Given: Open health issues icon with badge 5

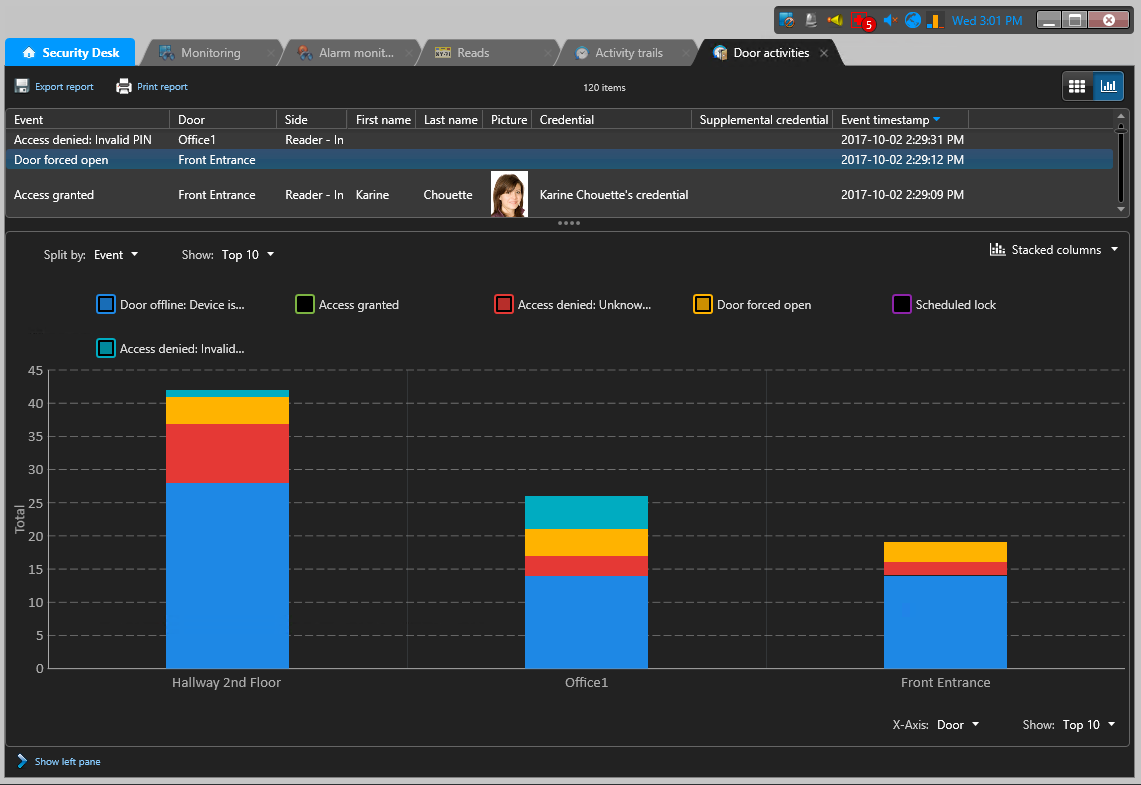Looking at the screenshot, I should click(861, 21).
